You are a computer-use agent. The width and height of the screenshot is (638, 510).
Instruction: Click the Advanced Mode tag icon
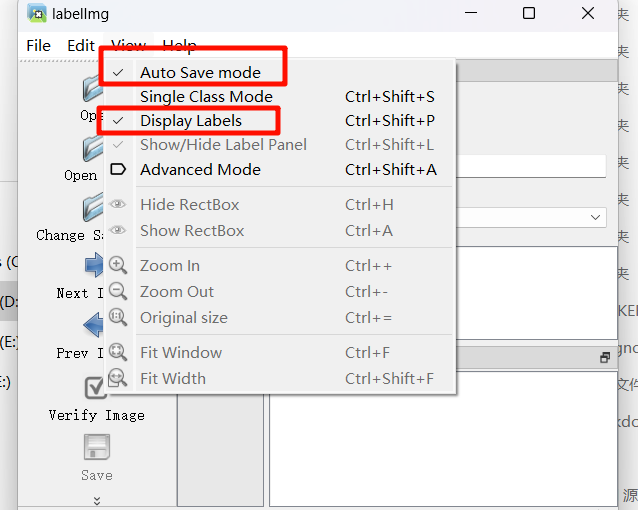(x=118, y=169)
